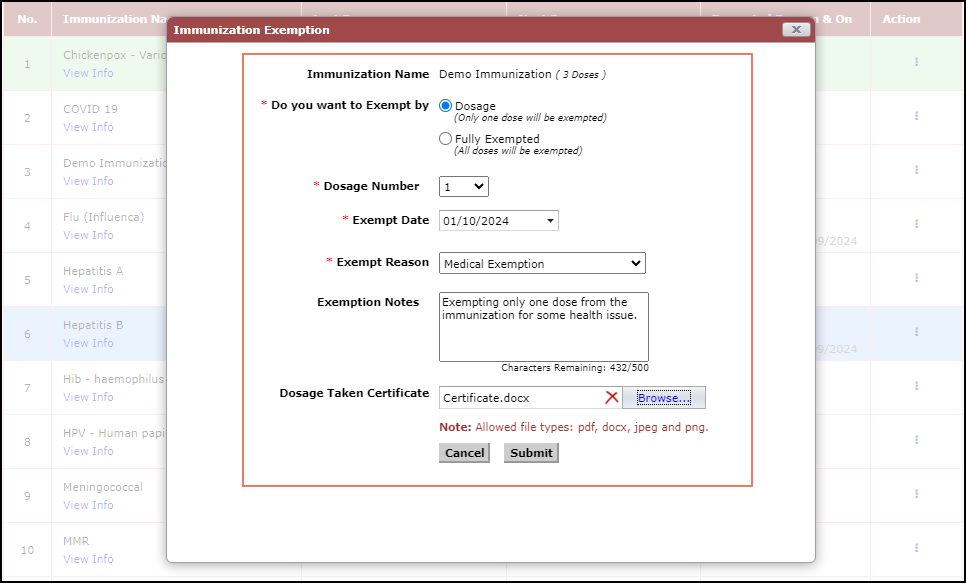This screenshot has height=584, width=966.
Task: Open action menu for MMR row
Action: (x=916, y=548)
